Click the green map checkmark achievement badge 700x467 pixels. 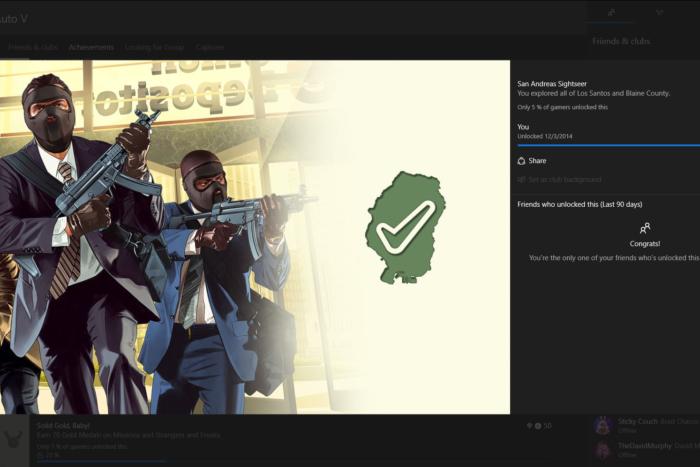click(x=405, y=228)
